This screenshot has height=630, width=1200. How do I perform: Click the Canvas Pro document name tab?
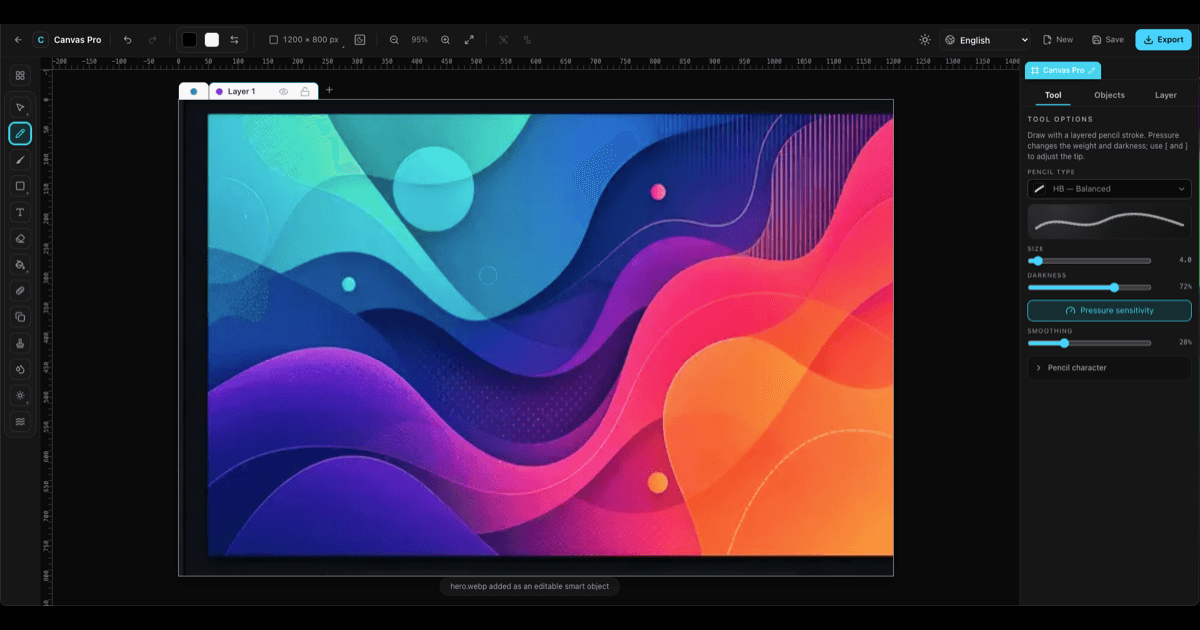click(1062, 70)
